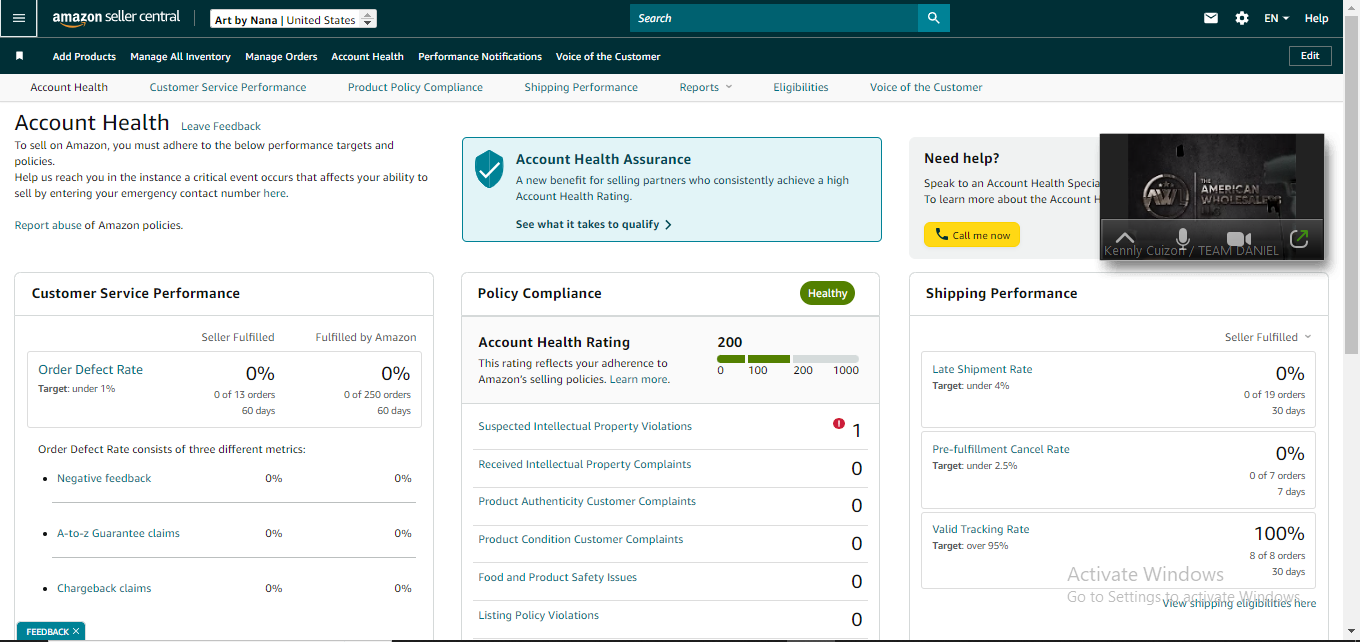Open the Negative feedback link
1360x642 pixels.
point(104,478)
